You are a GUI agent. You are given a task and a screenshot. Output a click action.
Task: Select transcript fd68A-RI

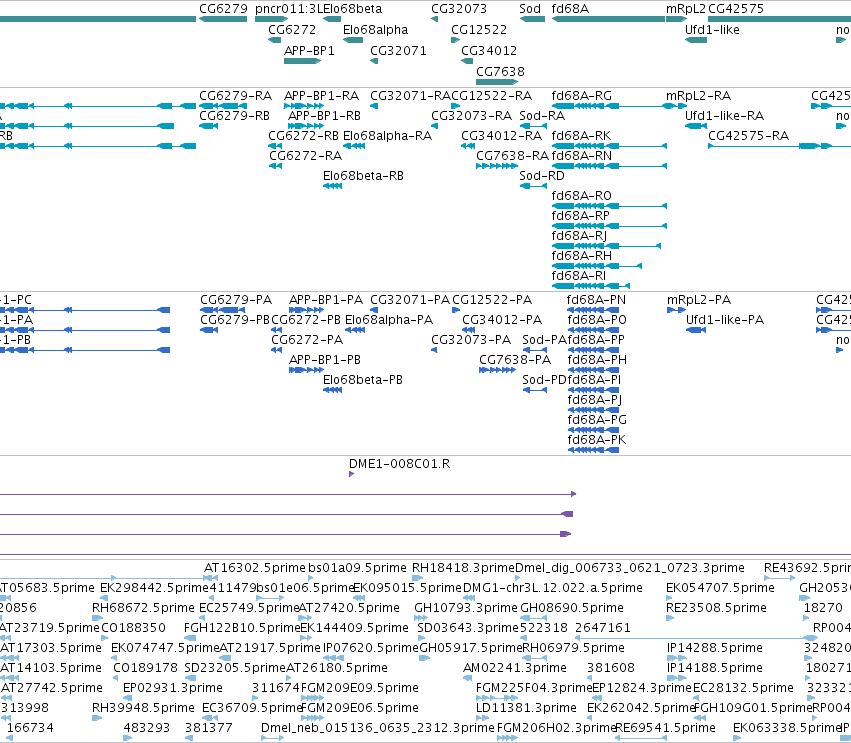(x=579, y=276)
